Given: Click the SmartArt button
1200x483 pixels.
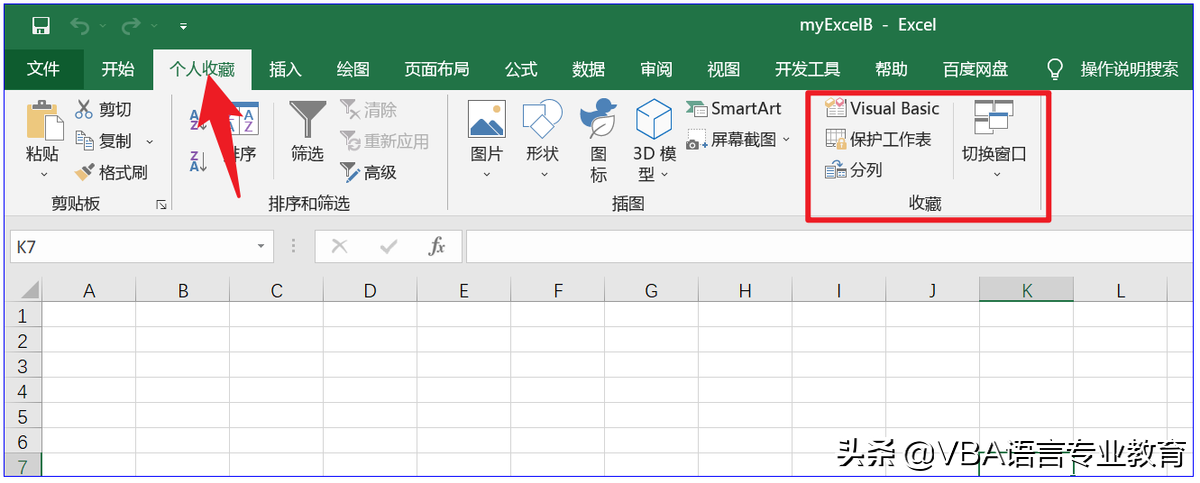Looking at the screenshot, I should pyautogui.click(x=735, y=108).
